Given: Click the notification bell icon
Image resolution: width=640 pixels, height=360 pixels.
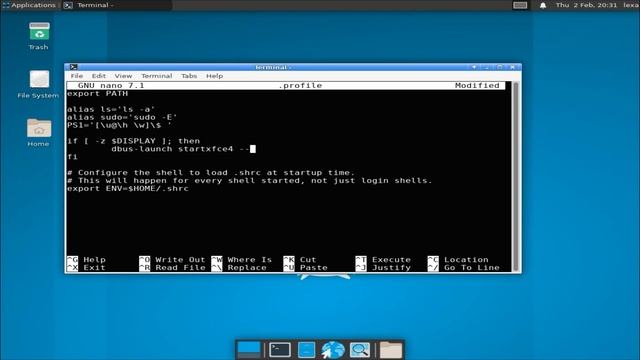Looking at the screenshot, I should click(x=543, y=5).
